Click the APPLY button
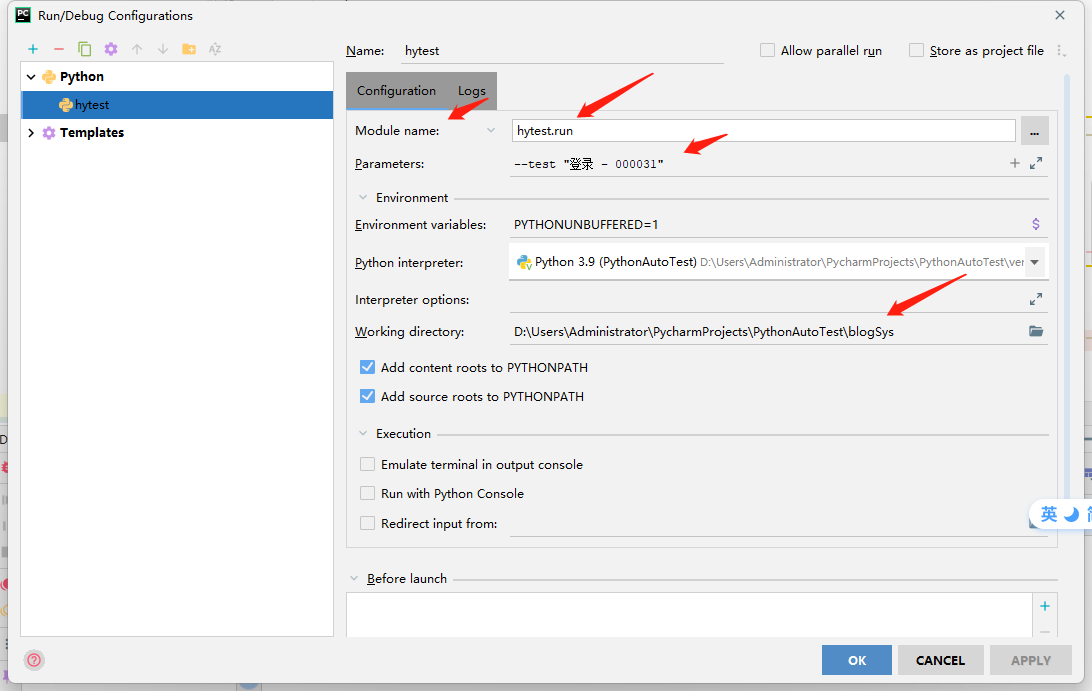 click(1031, 660)
